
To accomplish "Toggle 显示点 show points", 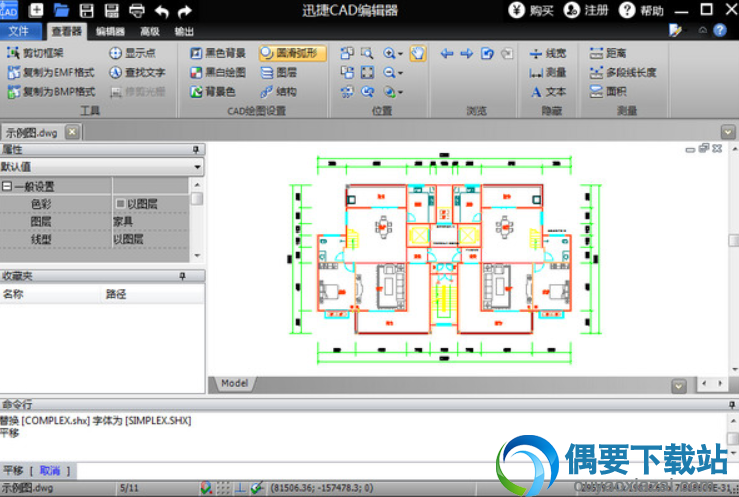I will tap(132, 53).
